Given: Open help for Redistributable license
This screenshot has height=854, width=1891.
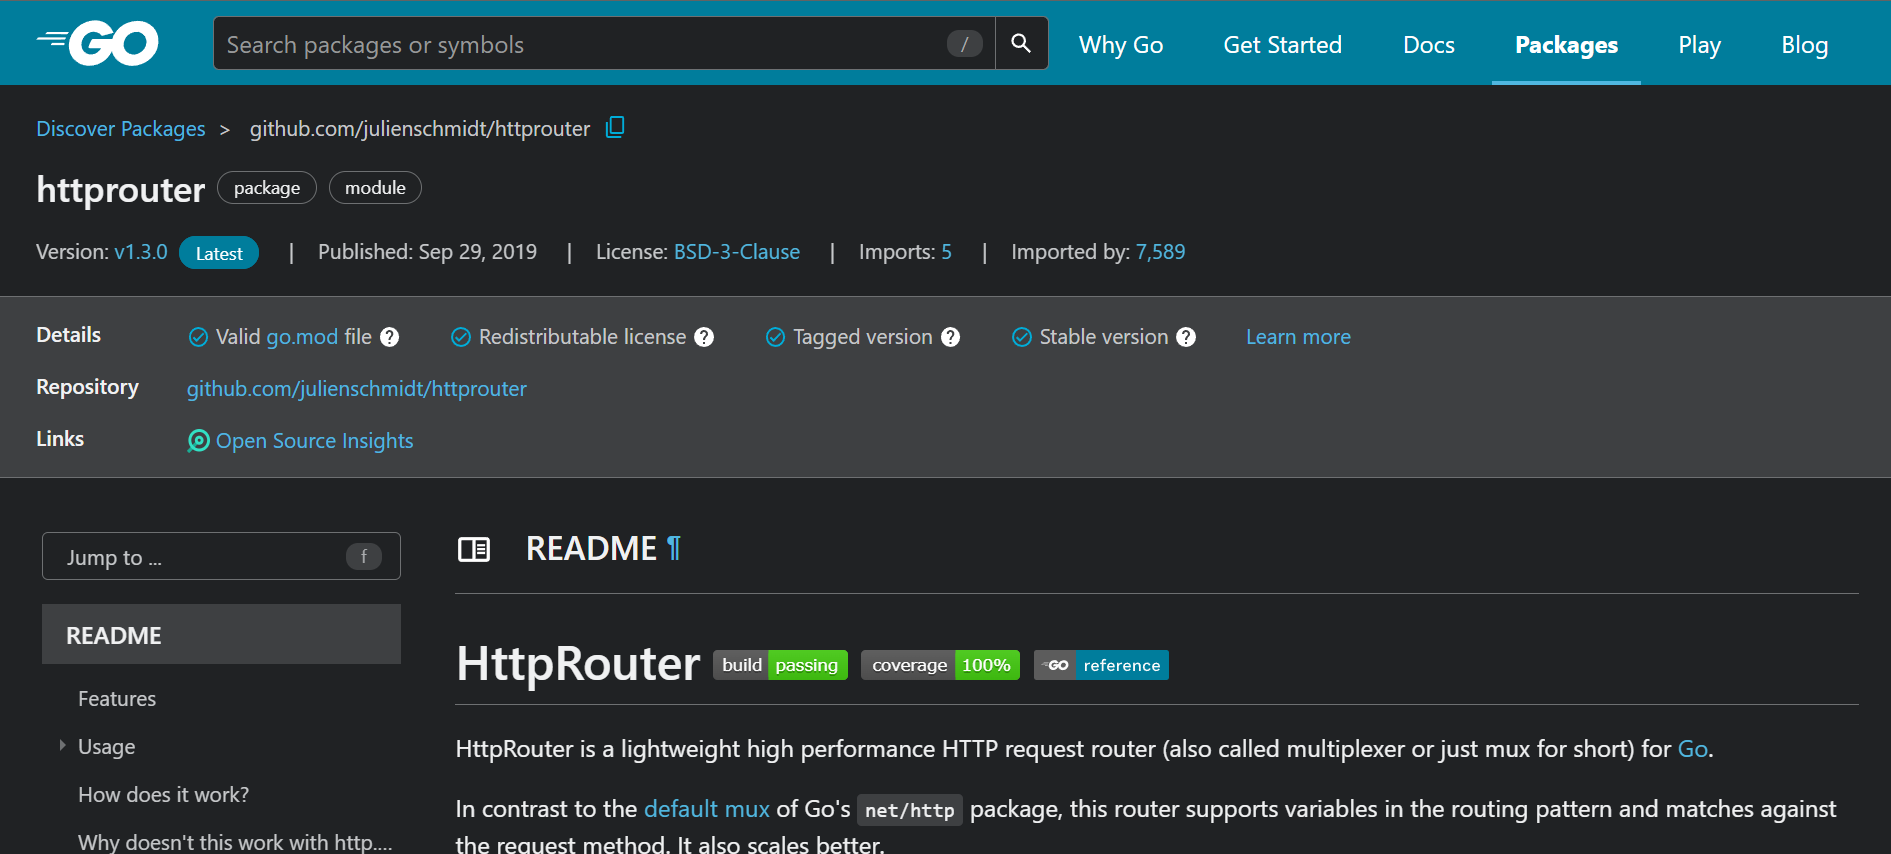Looking at the screenshot, I should tap(704, 337).
